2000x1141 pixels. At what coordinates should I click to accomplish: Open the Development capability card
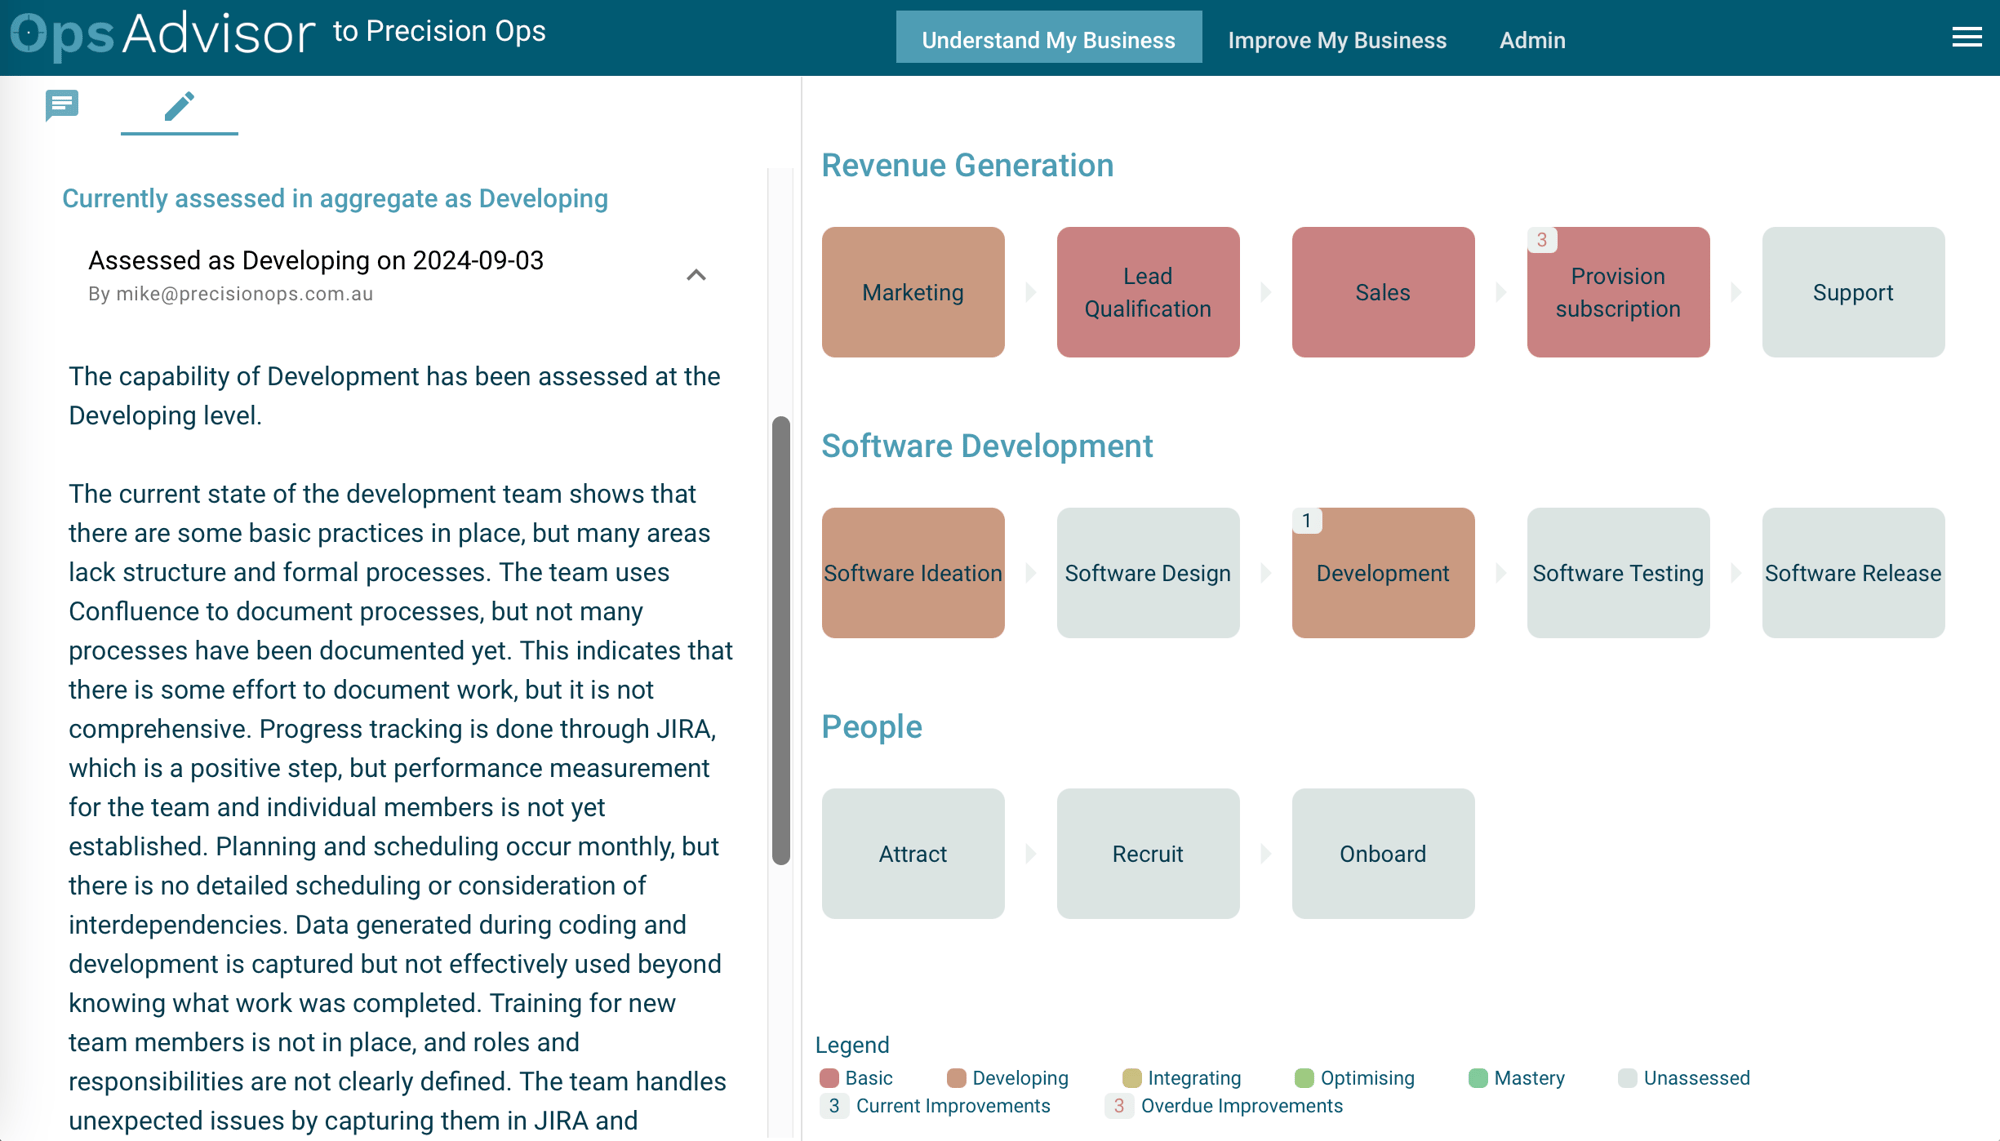tap(1383, 573)
